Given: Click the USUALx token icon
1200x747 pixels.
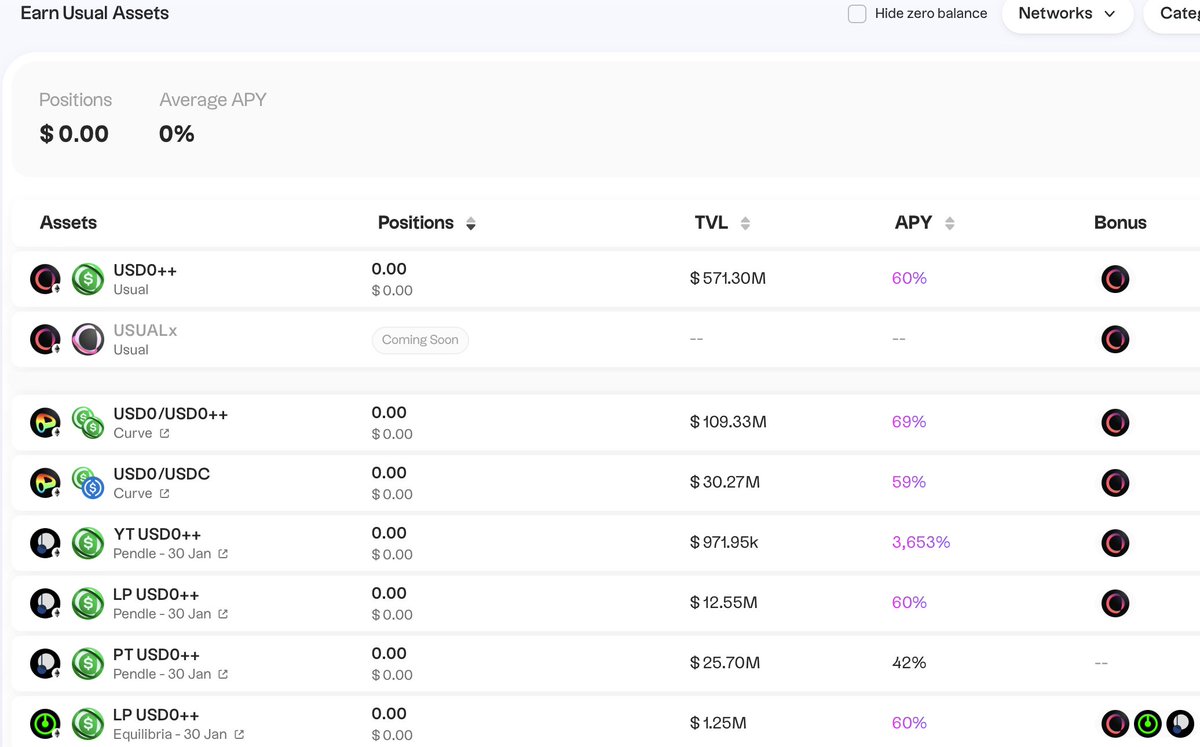Looking at the screenshot, I should 88,339.
